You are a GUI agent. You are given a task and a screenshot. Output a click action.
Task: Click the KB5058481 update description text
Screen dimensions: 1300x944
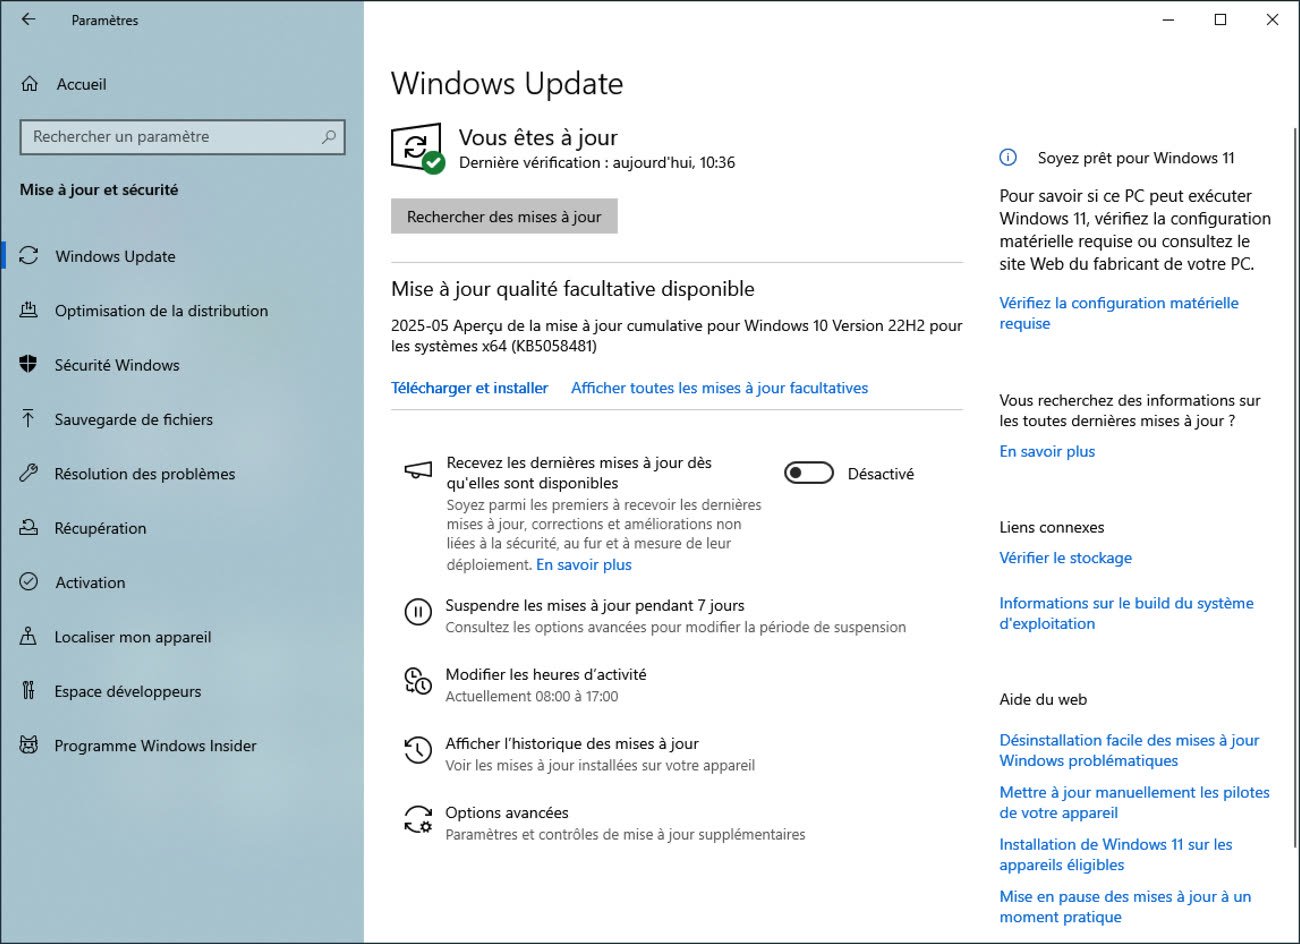click(x=677, y=335)
